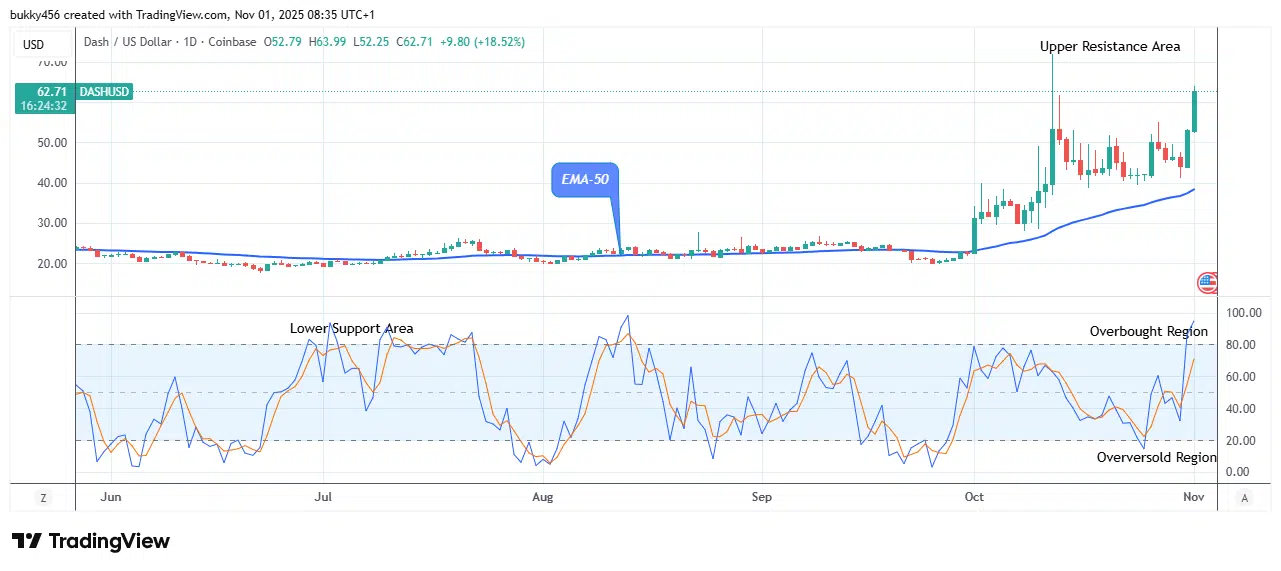Screen dimensions: 1281x571
Task: Toggle the Z timezone button
Action: coord(43,497)
